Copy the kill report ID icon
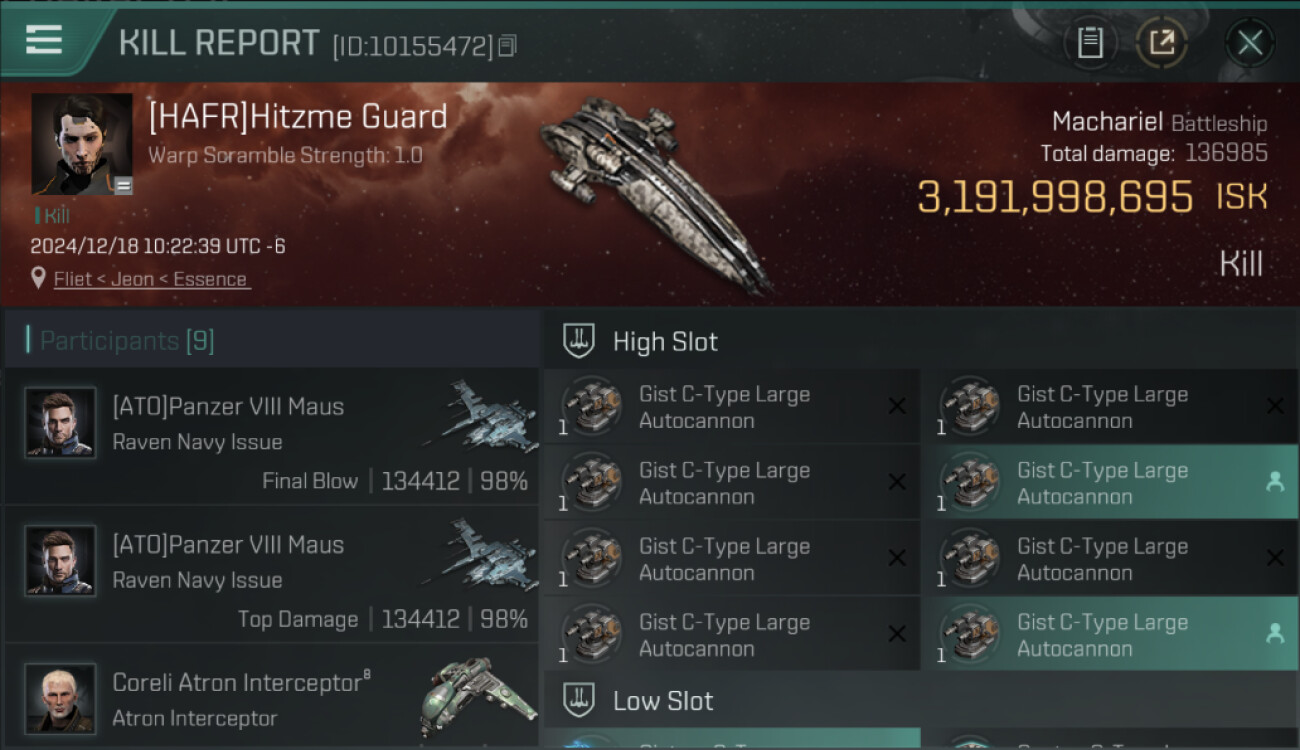 point(507,46)
